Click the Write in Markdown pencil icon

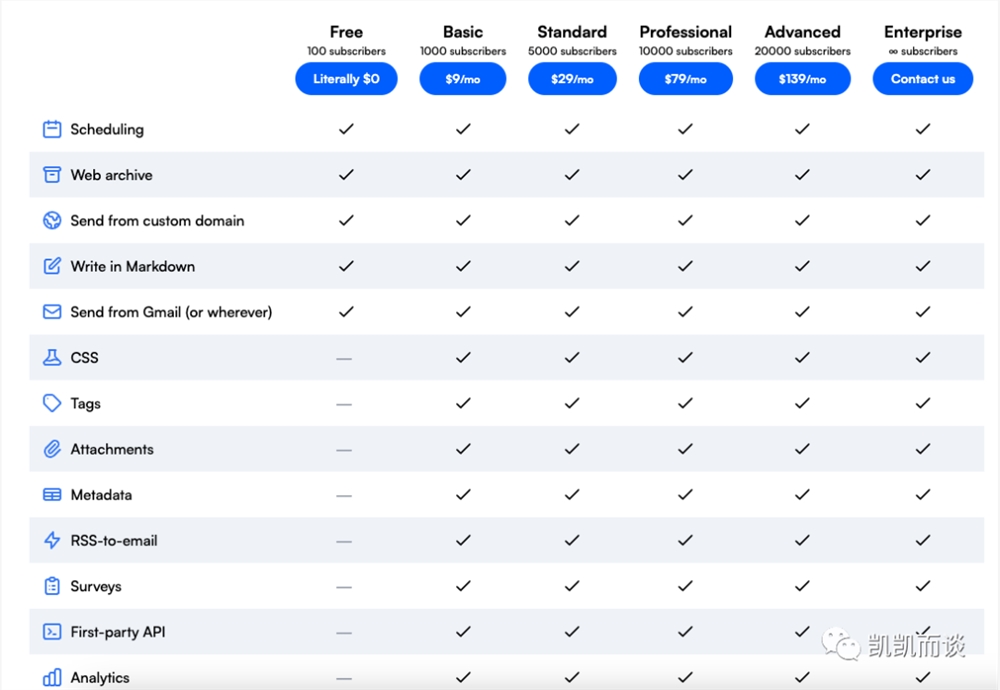coord(52,266)
